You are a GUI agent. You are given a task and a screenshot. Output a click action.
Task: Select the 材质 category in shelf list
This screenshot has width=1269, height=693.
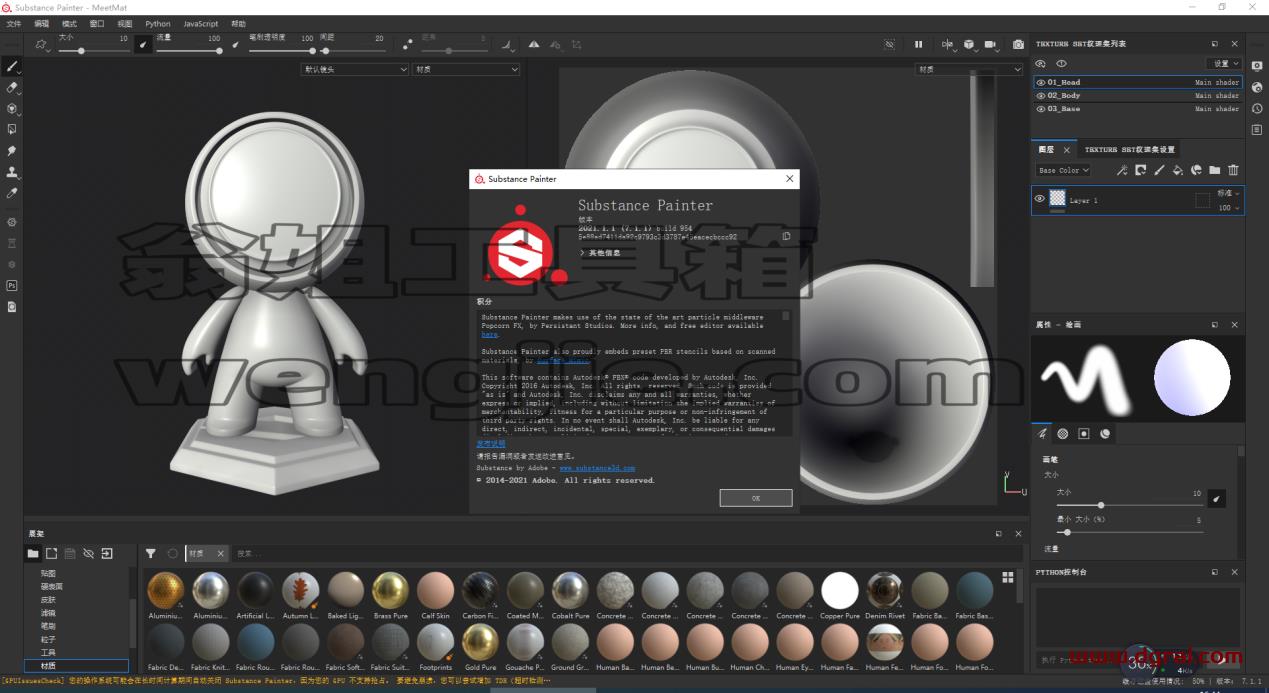pos(76,665)
